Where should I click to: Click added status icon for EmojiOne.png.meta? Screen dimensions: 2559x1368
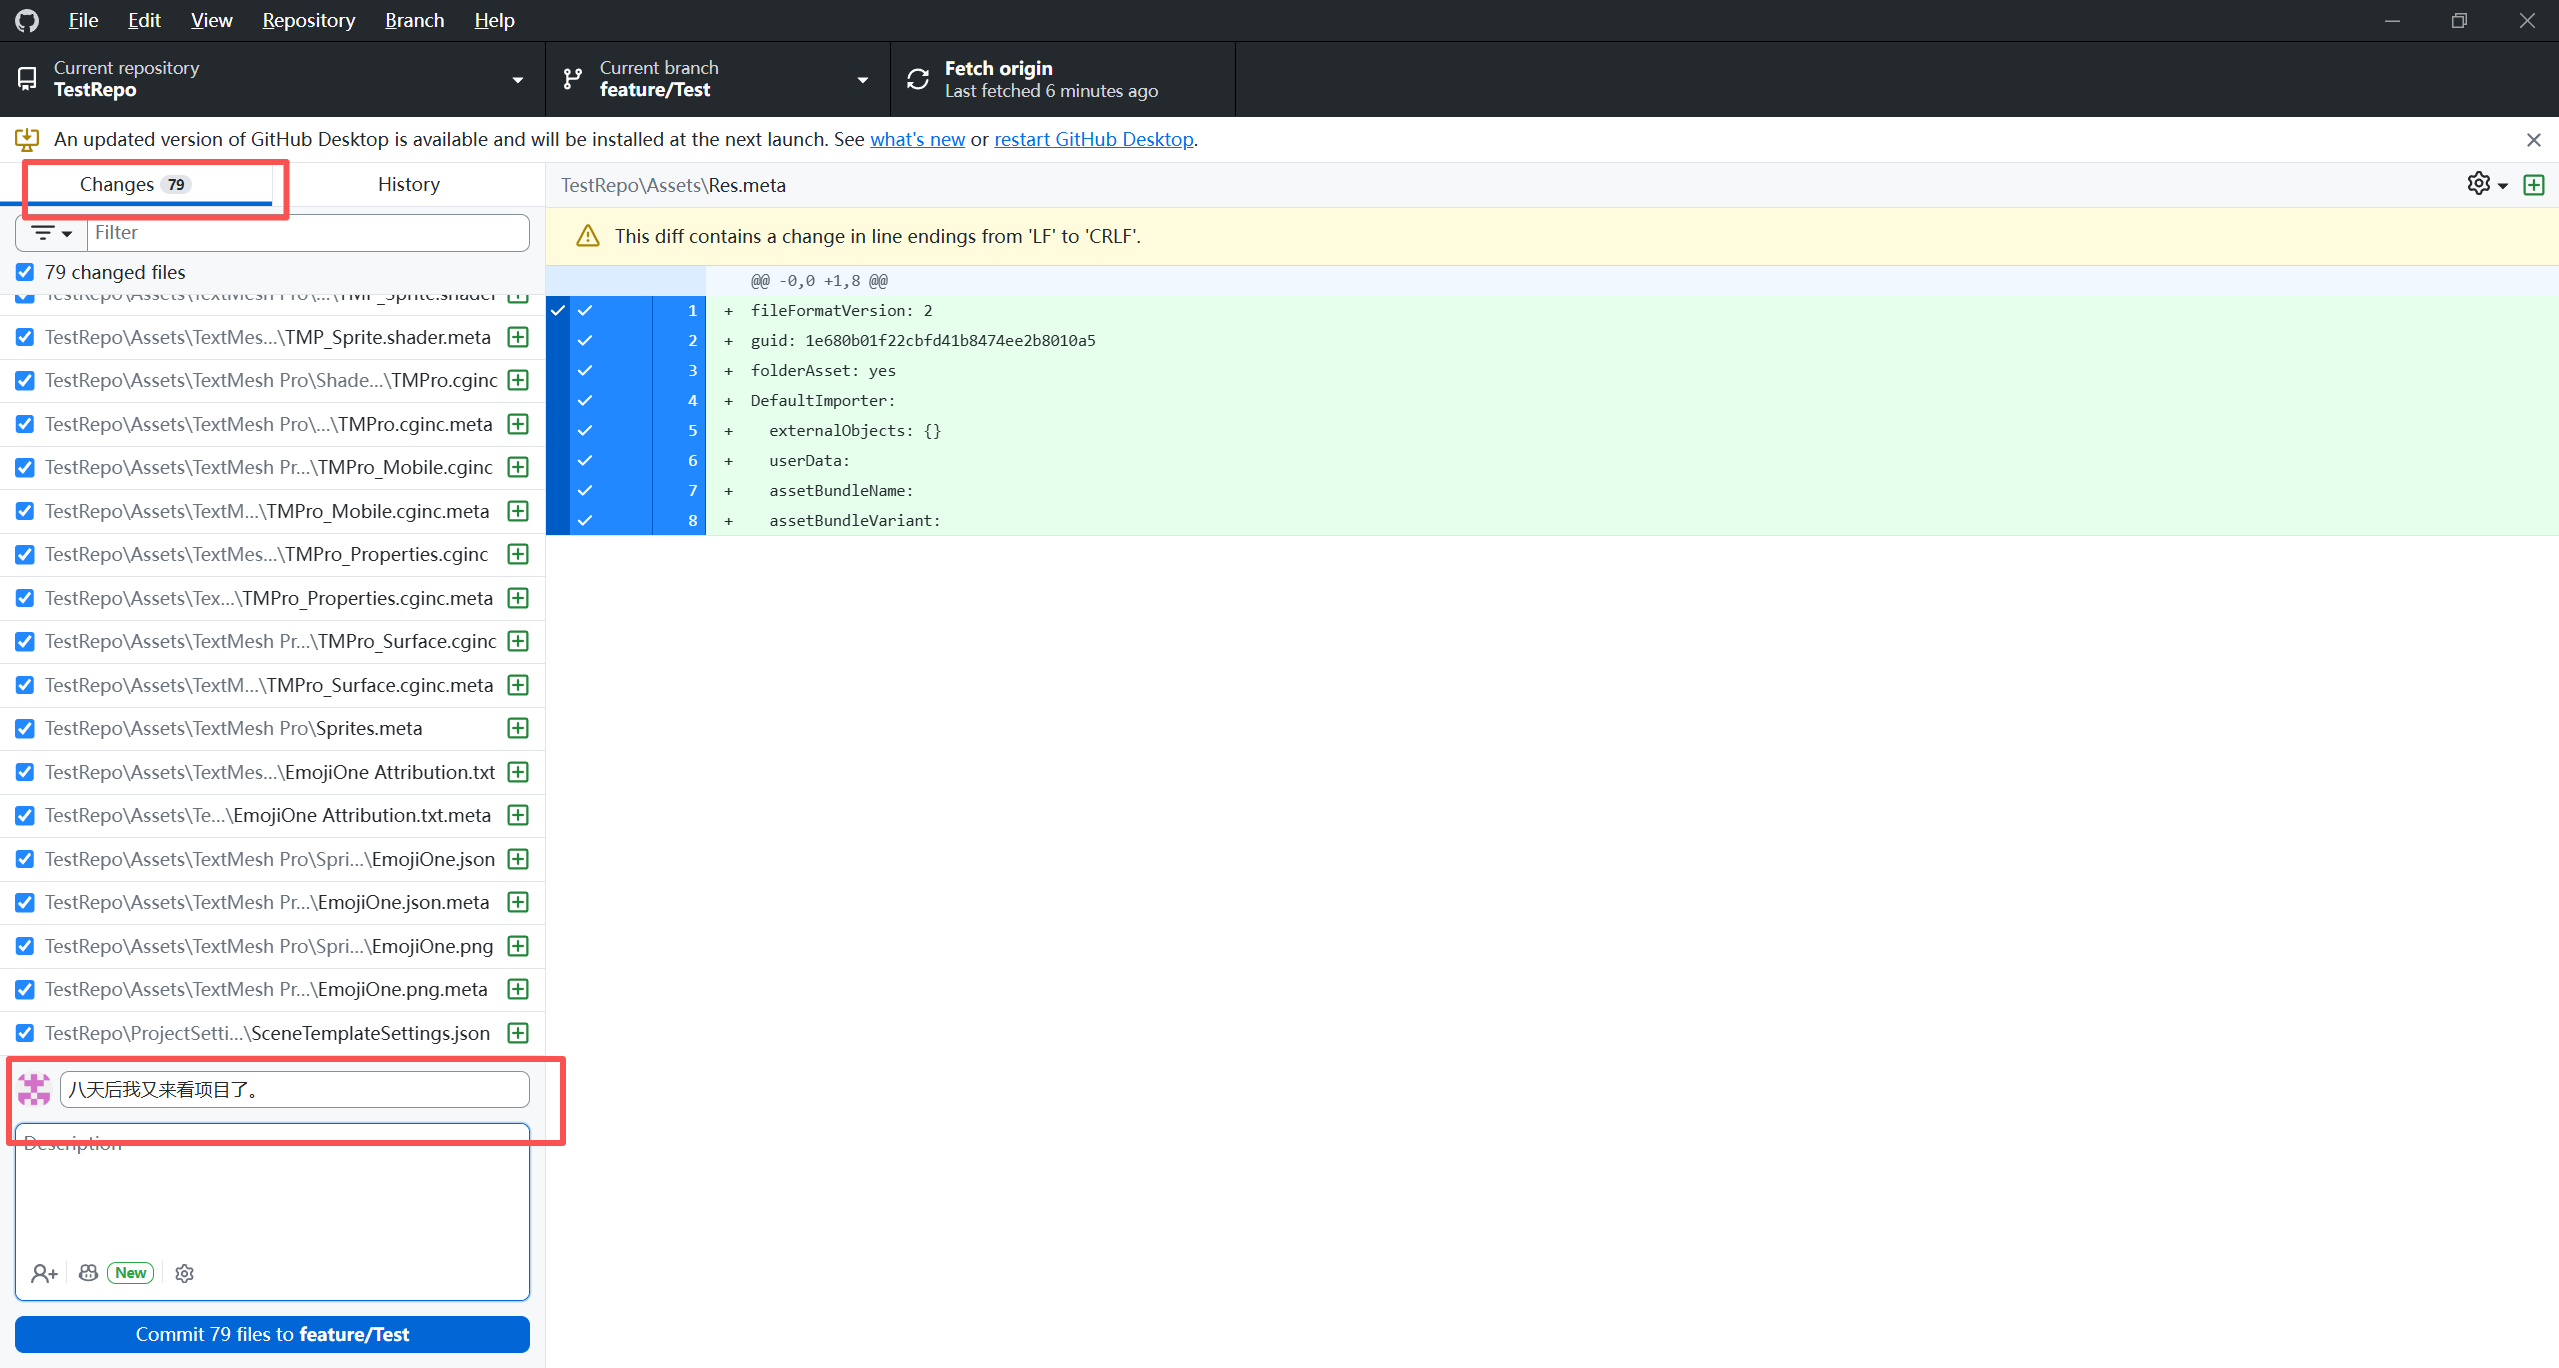click(x=518, y=989)
